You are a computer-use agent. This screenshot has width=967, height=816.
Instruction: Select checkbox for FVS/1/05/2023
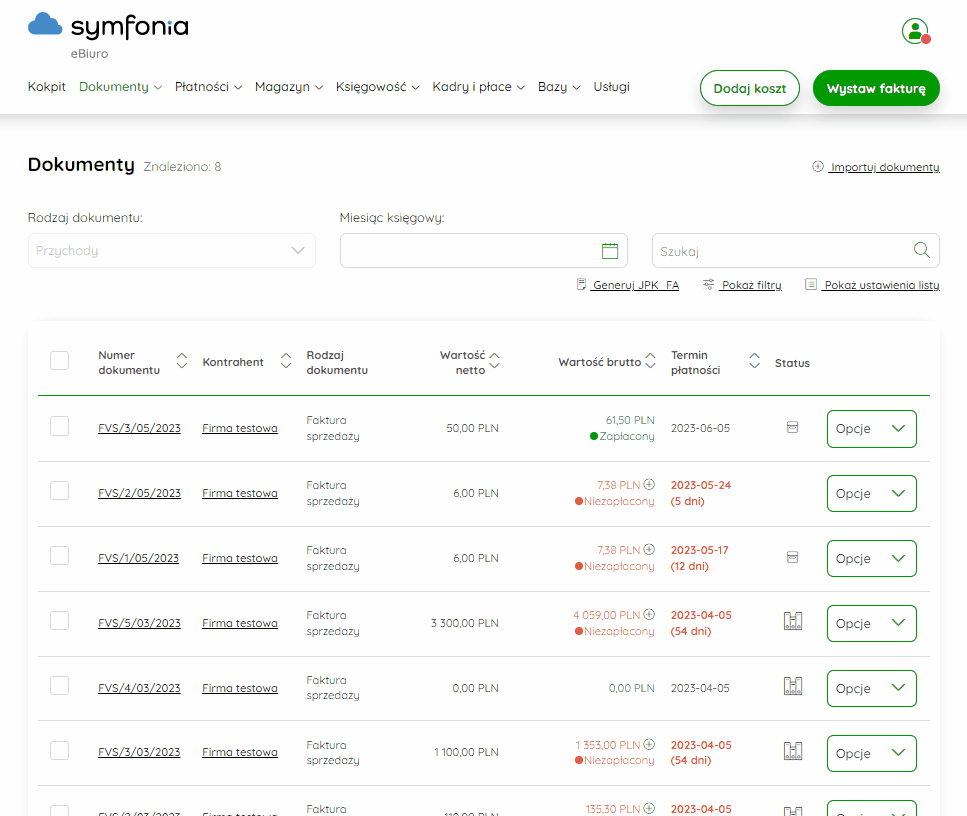(x=59, y=556)
